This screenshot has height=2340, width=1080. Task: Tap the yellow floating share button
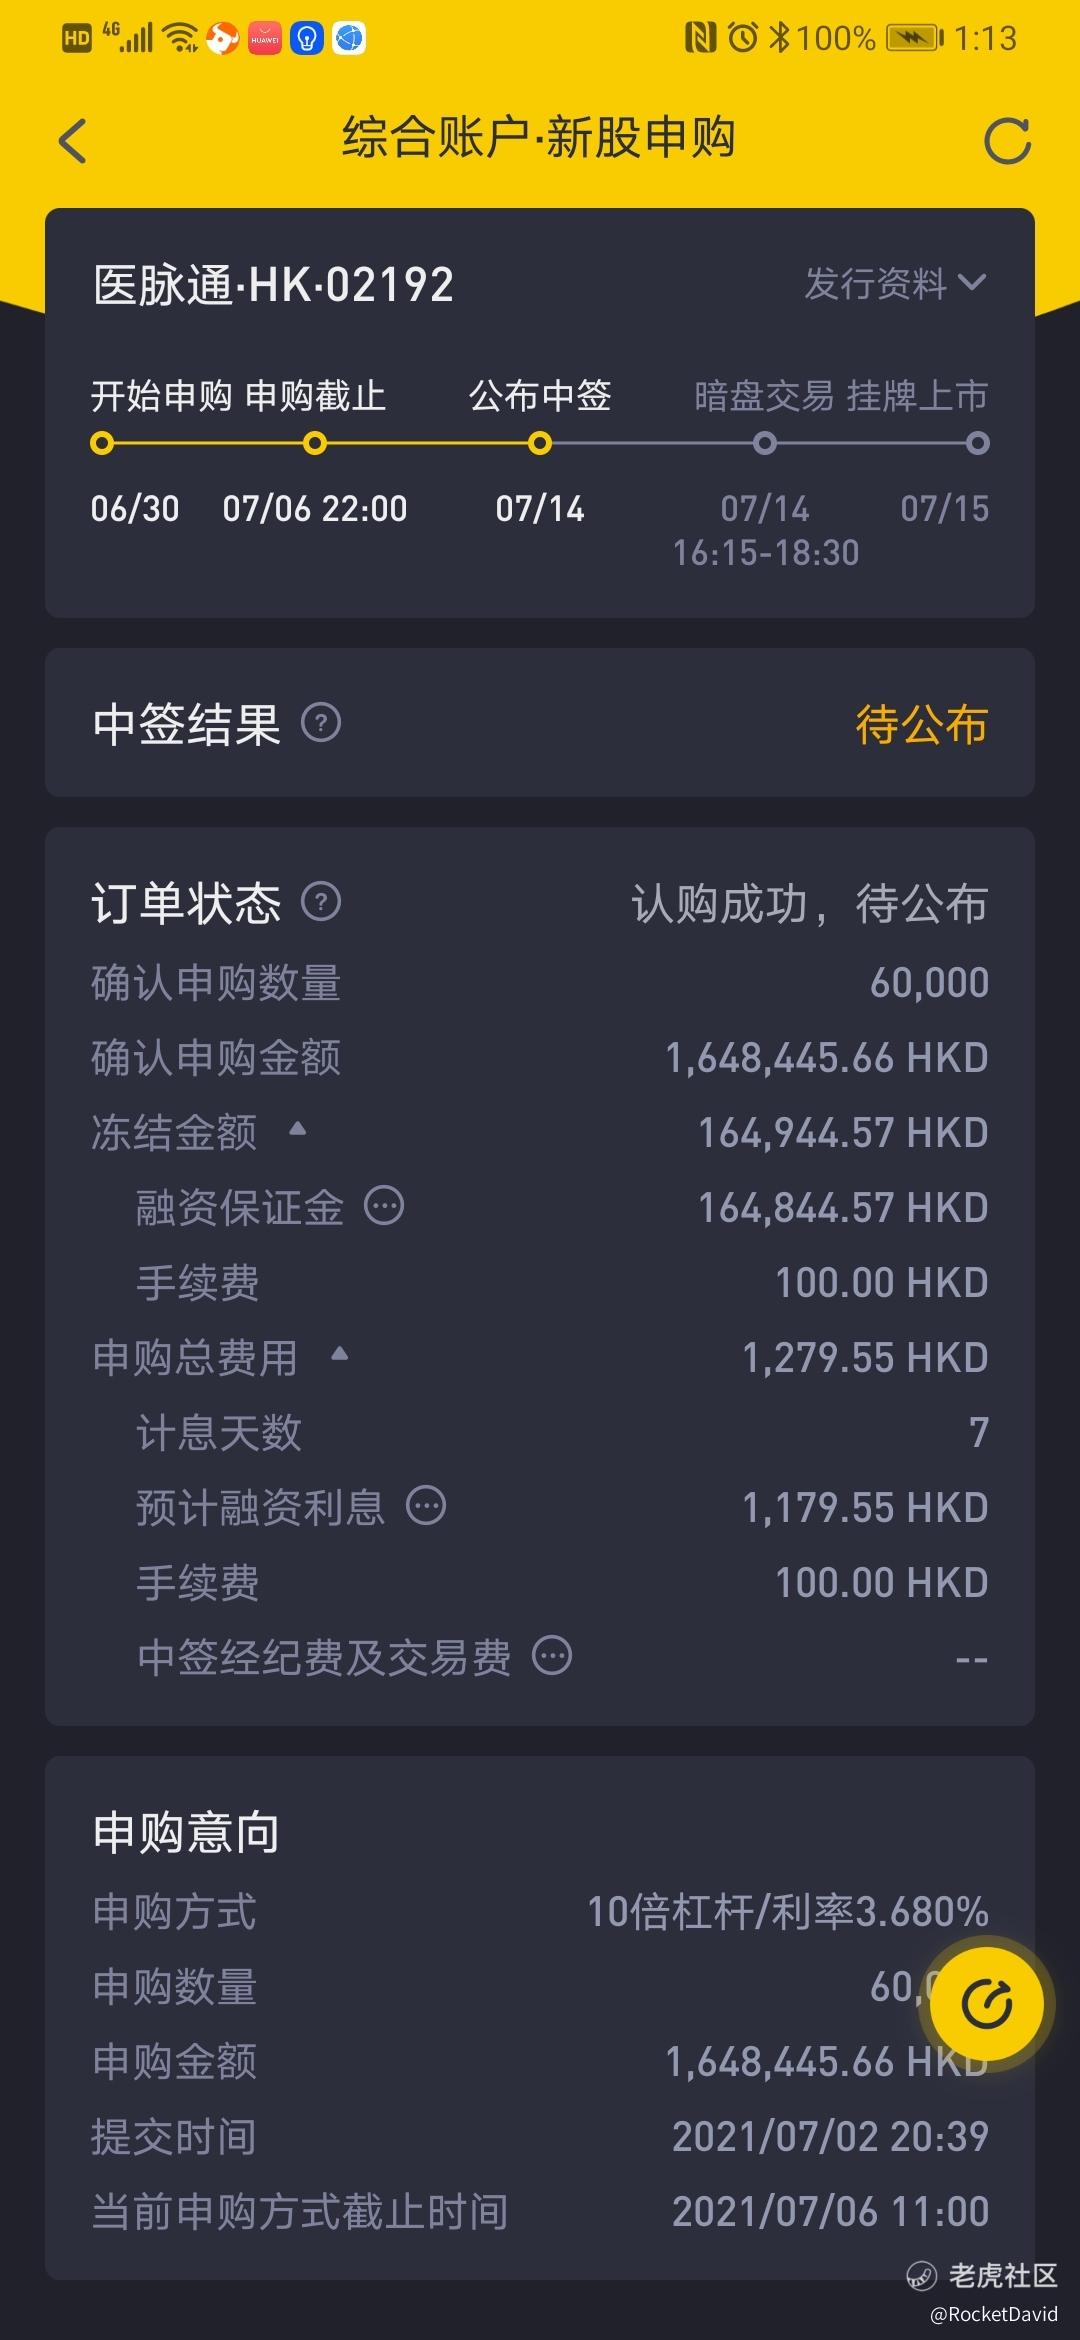986,2003
